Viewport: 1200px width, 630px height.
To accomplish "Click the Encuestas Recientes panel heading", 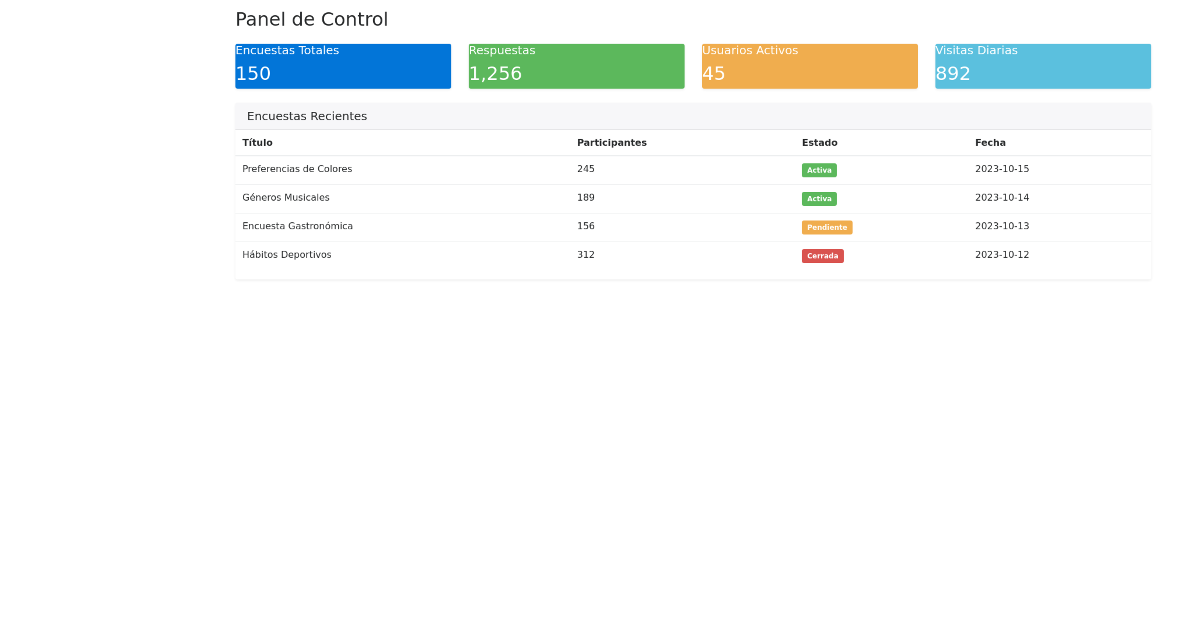I will click(307, 116).
